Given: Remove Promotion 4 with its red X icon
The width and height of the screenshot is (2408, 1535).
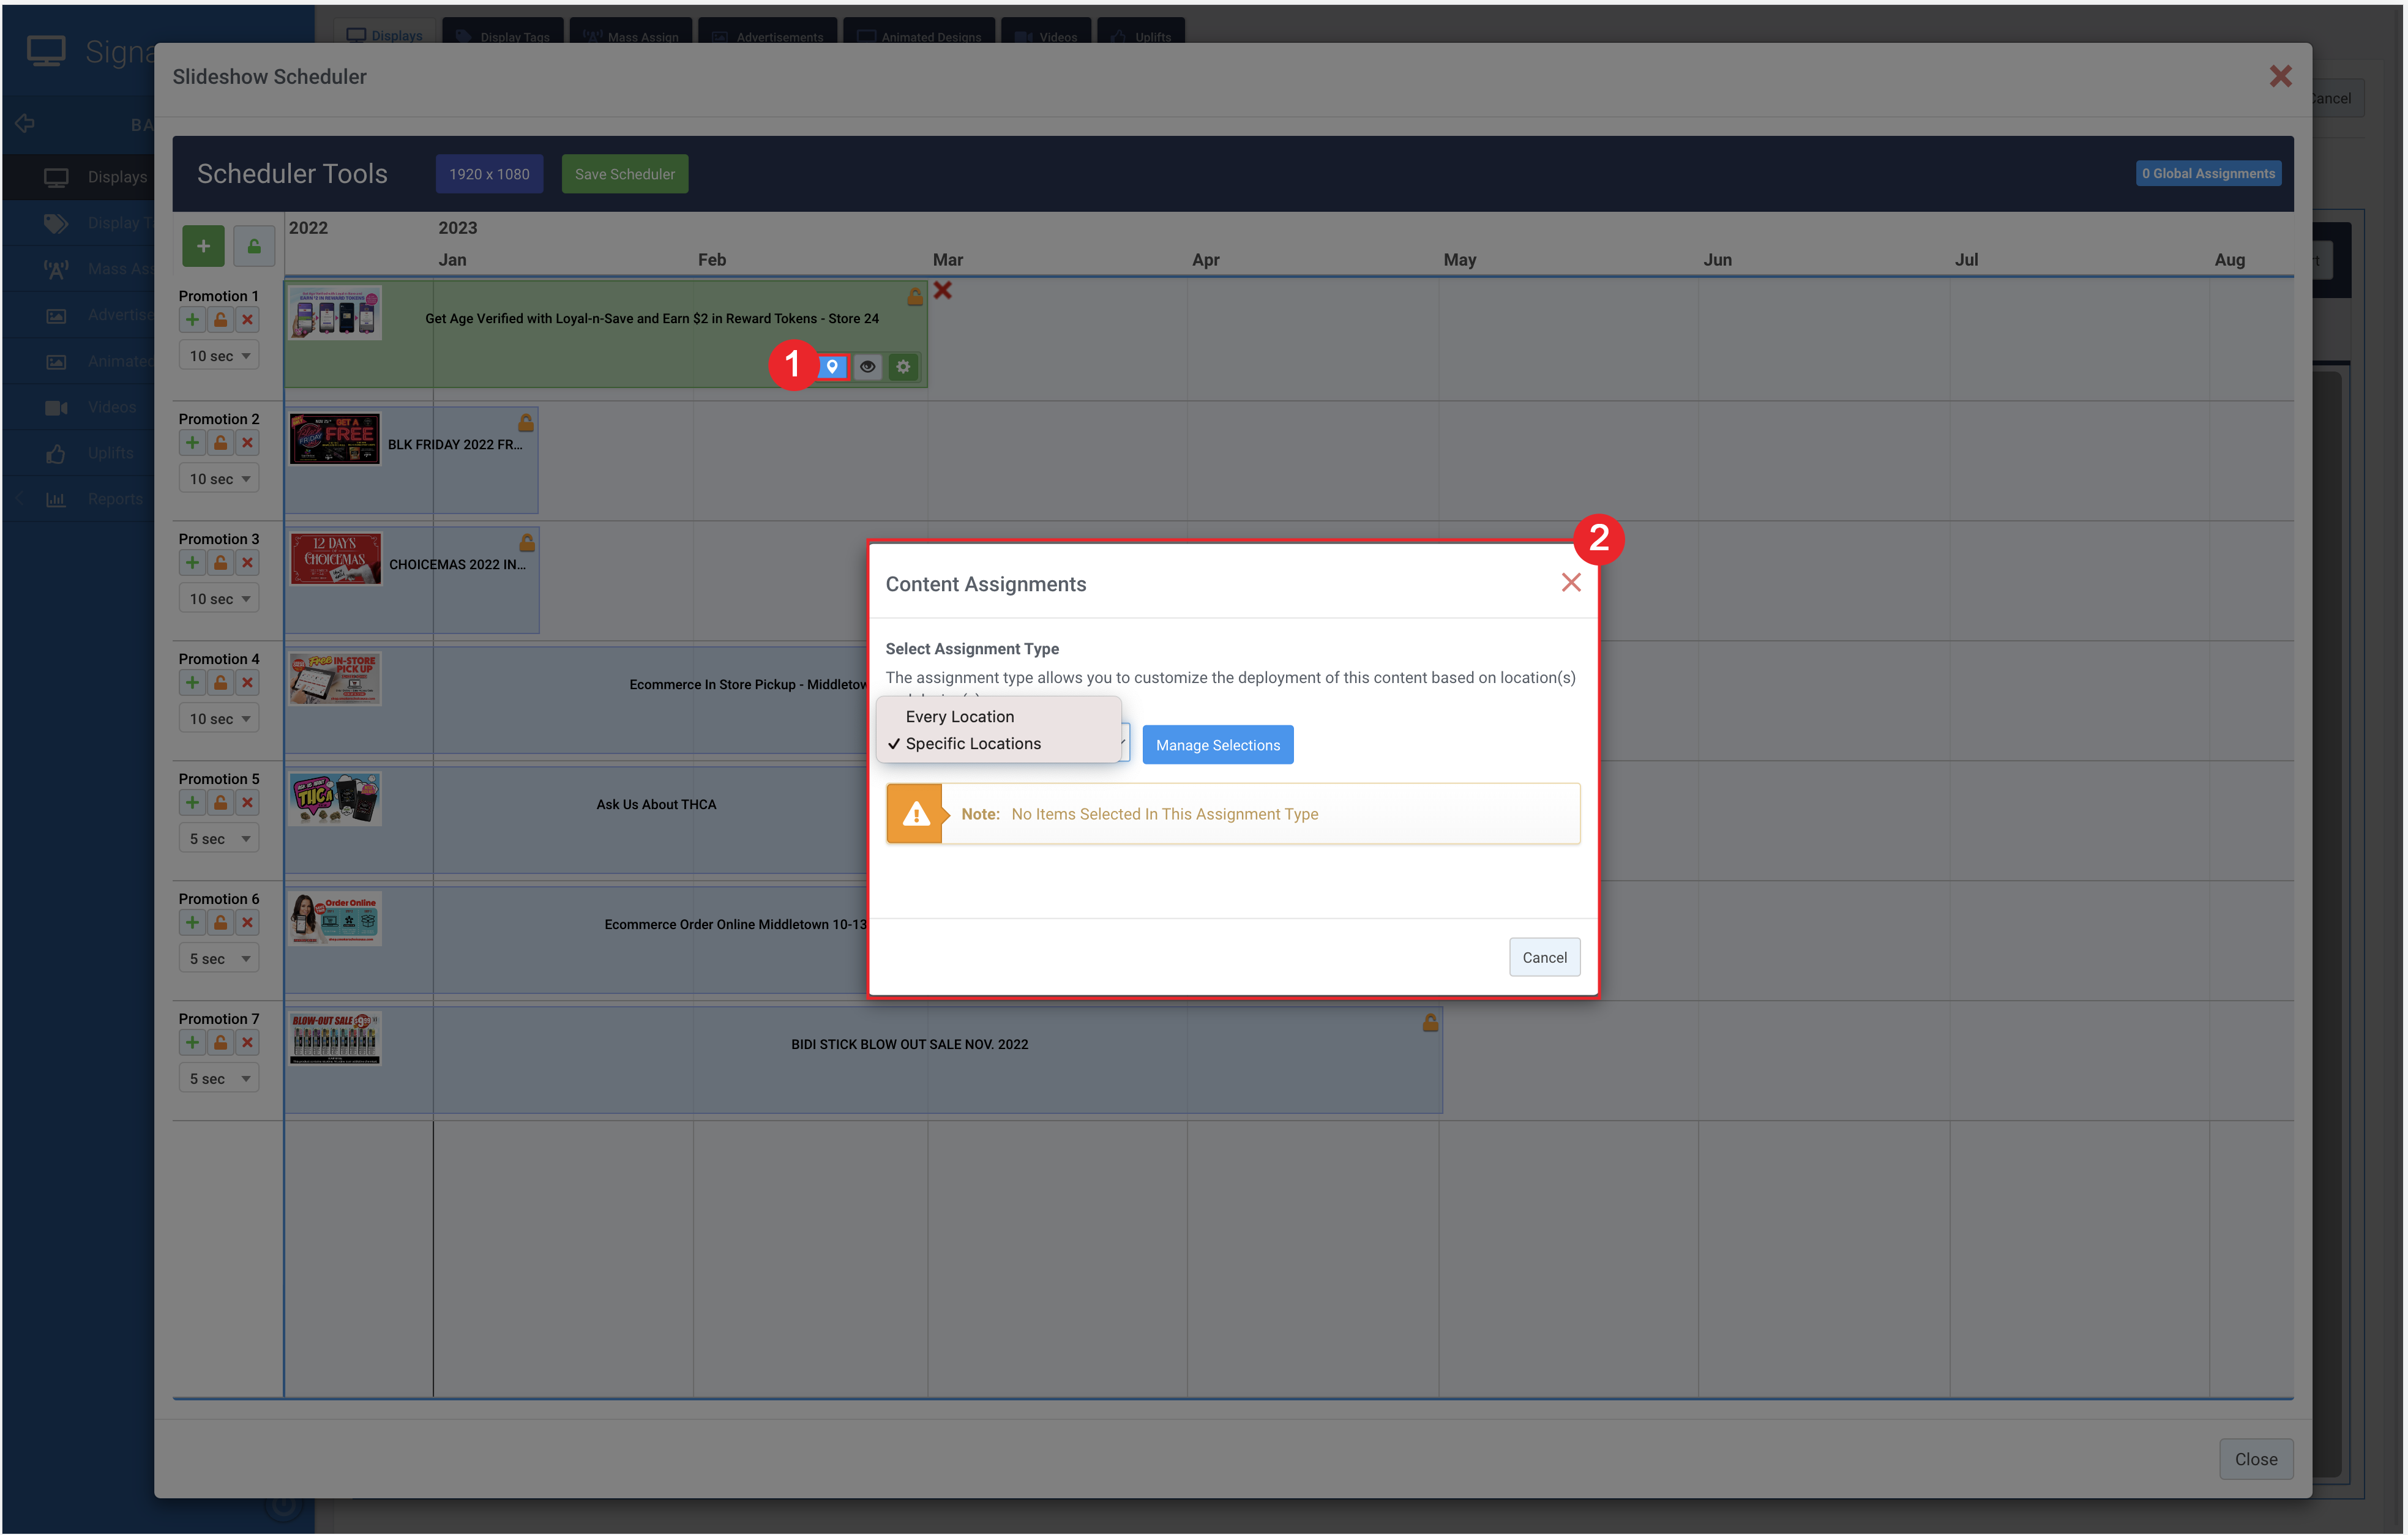Looking at the screenshot, I should point(247,683).
